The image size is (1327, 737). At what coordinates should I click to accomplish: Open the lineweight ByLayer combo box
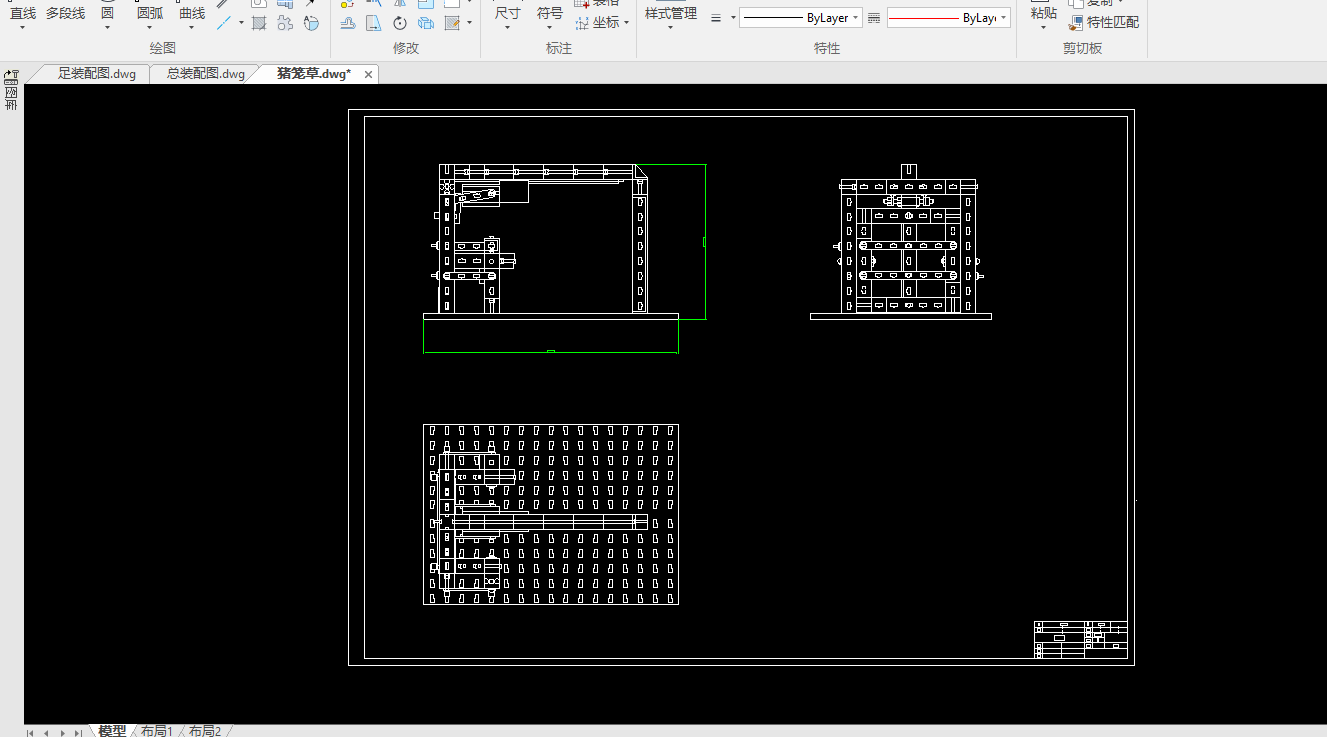[800, 18]
